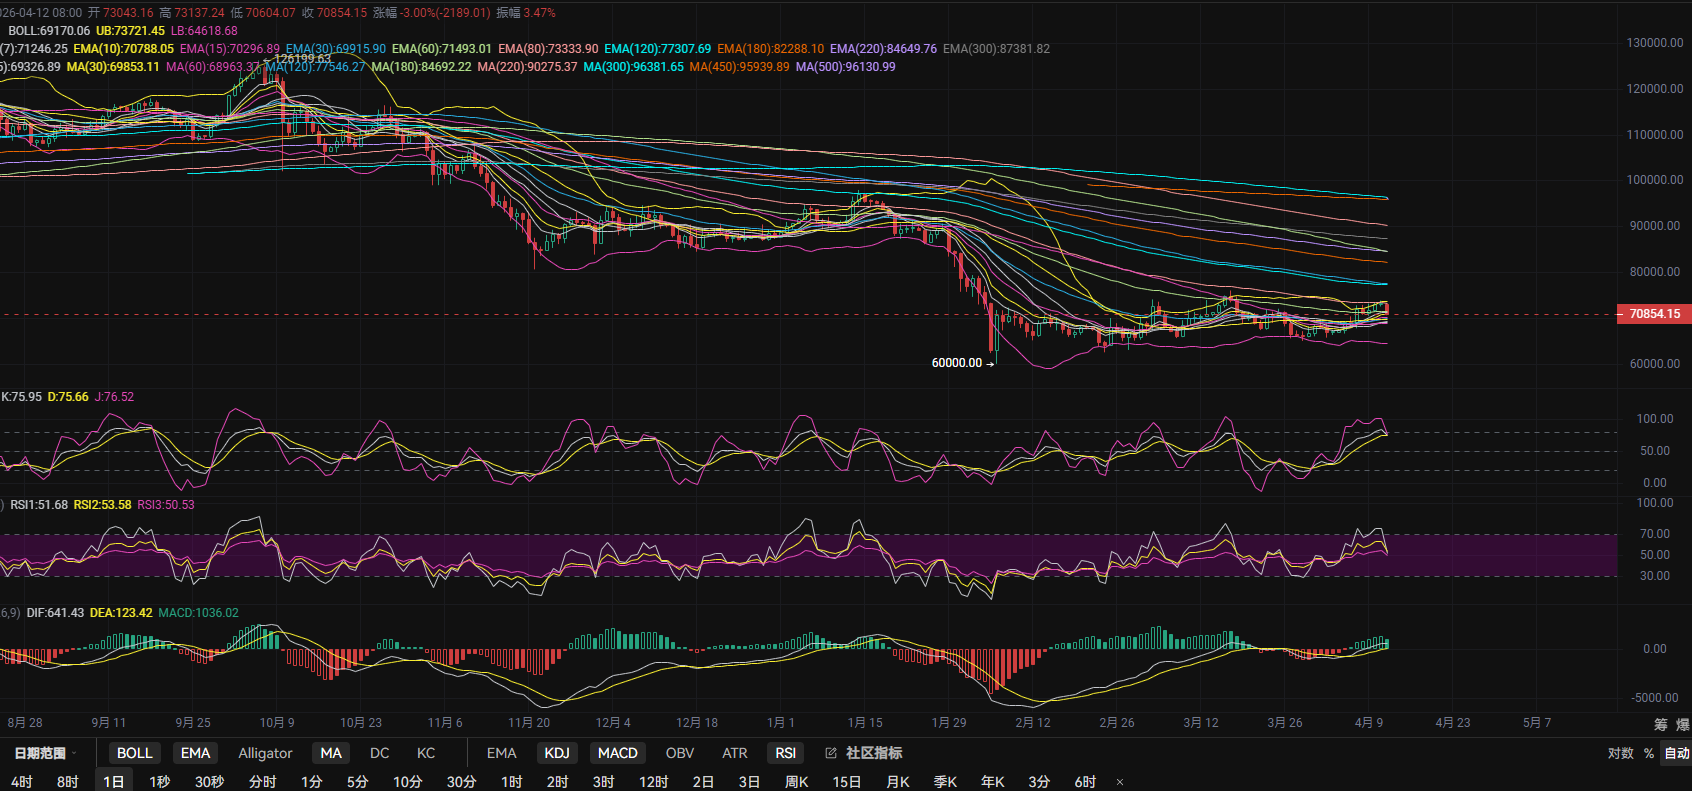Close the timeframe bar with the × icon

pos(1120,782)
